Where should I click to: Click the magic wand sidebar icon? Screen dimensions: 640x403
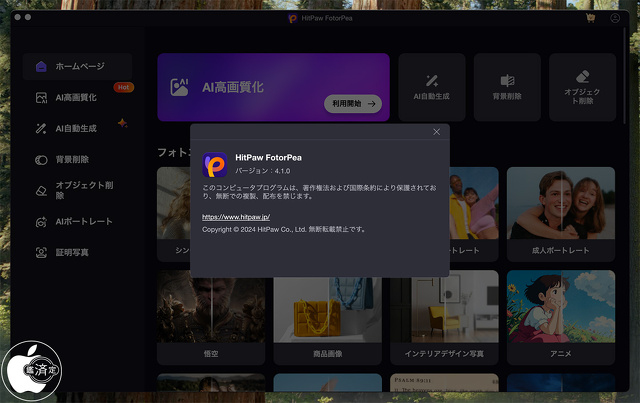point(41,129)
